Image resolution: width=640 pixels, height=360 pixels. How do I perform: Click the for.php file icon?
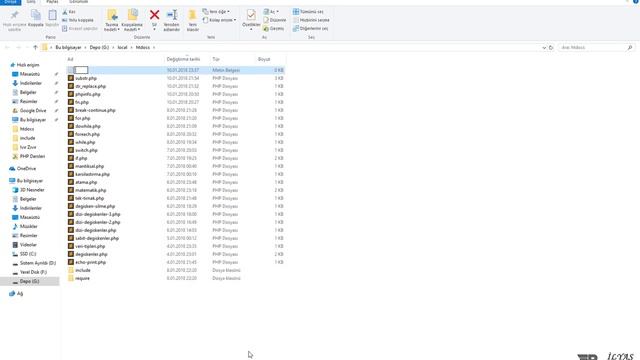click(x=71, y=118)
